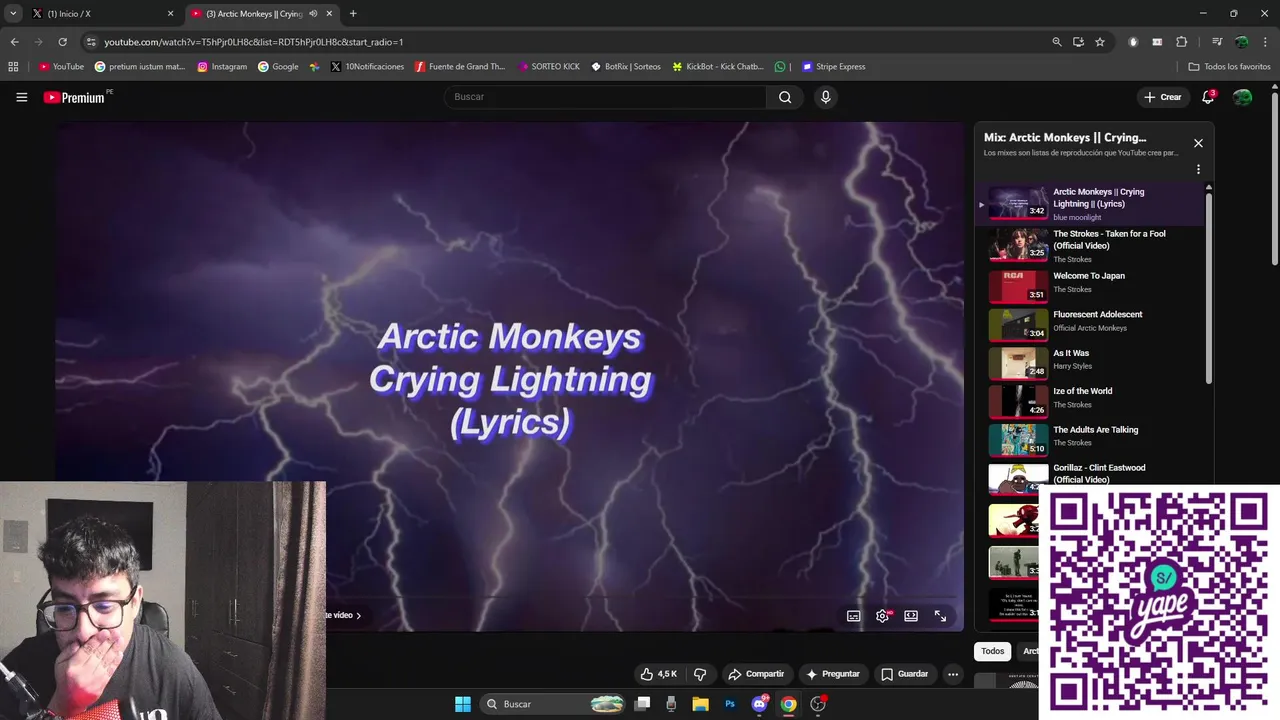Enter fullscreen on the video player
The image size is (1280, 720).
pos(940,616)
